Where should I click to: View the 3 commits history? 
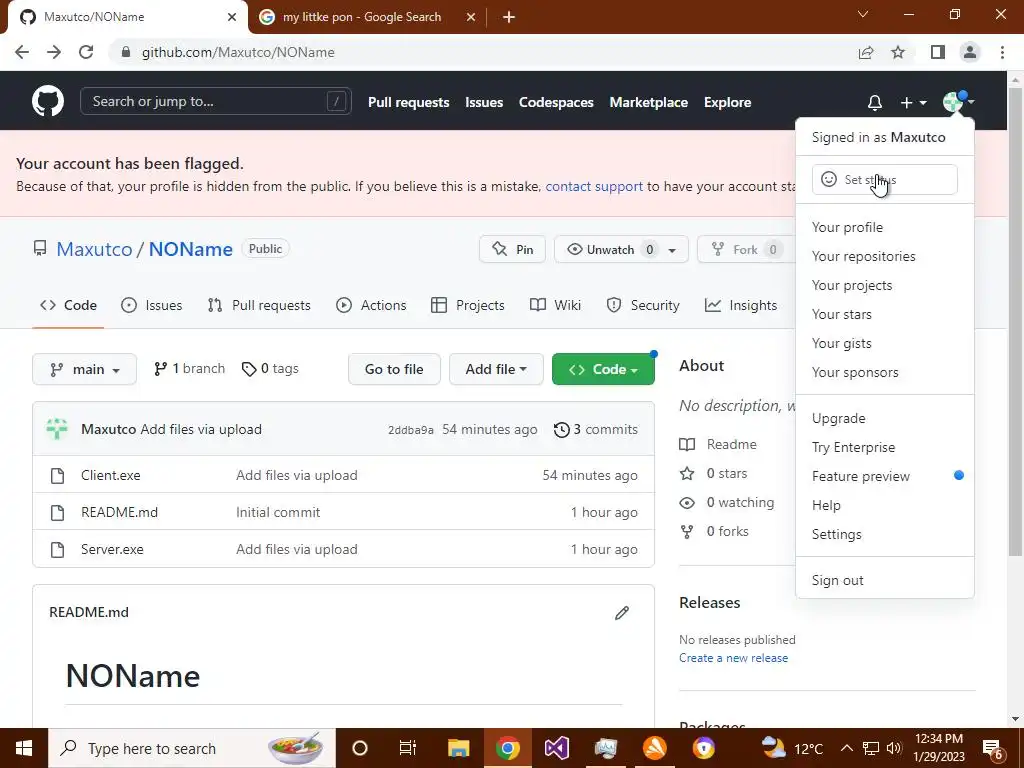click(596, 430)
